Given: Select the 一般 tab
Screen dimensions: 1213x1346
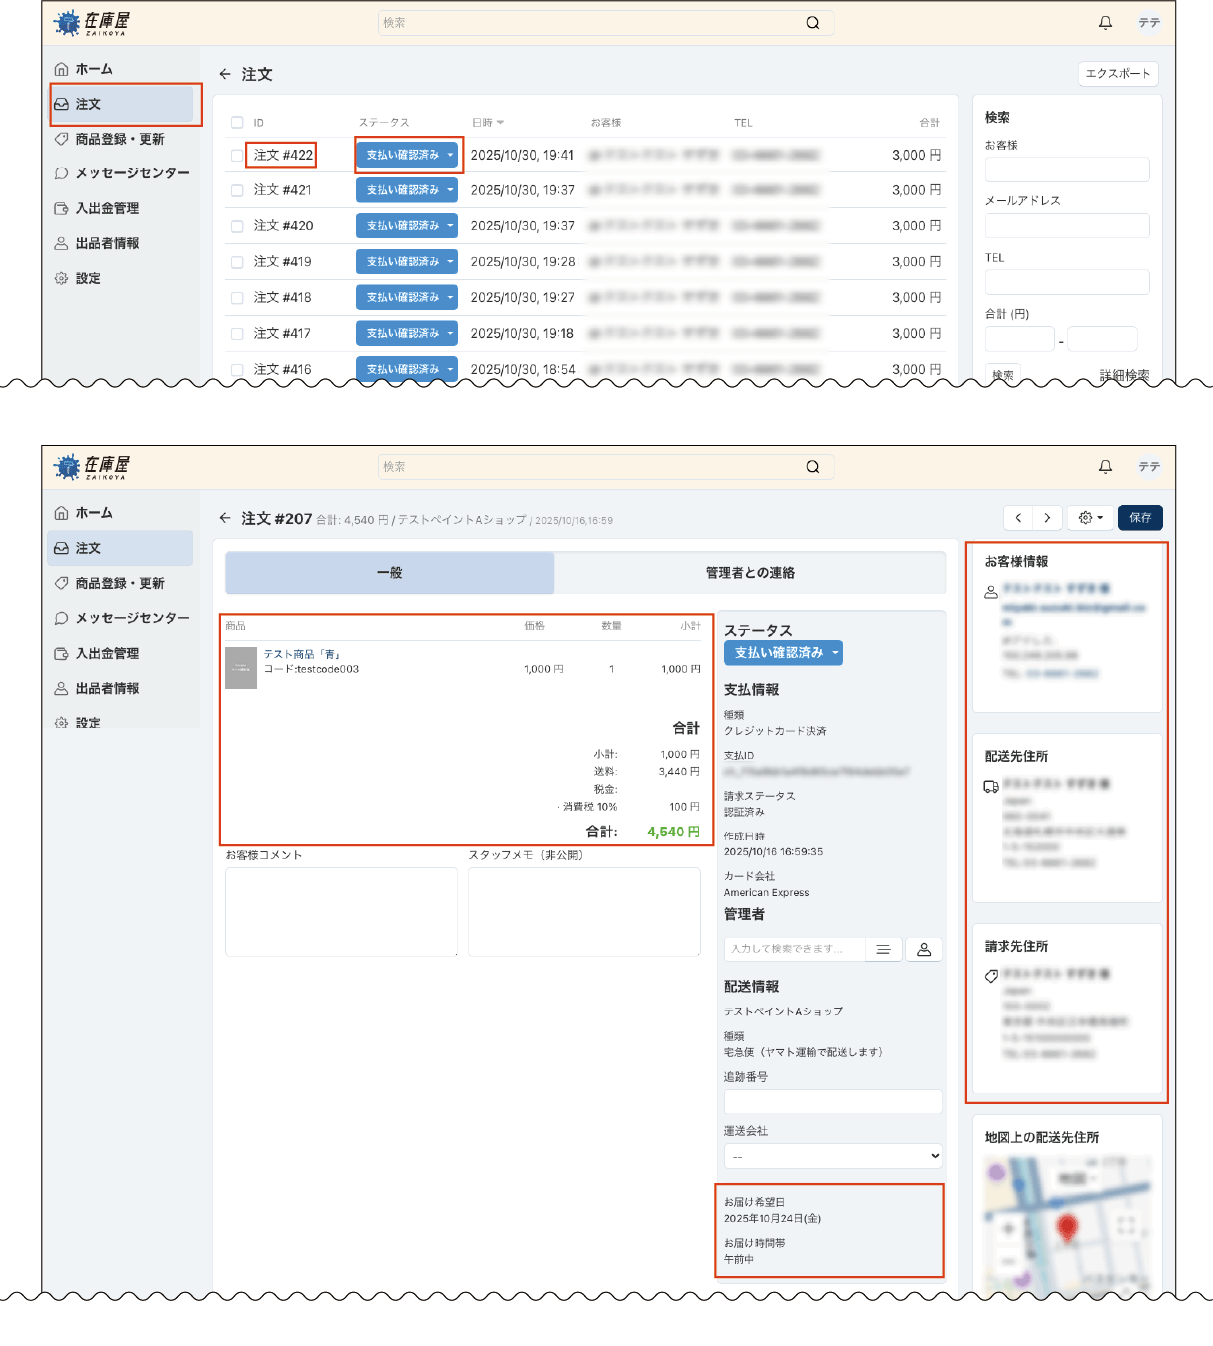Looking at the screenshot, I should (390, 573).
